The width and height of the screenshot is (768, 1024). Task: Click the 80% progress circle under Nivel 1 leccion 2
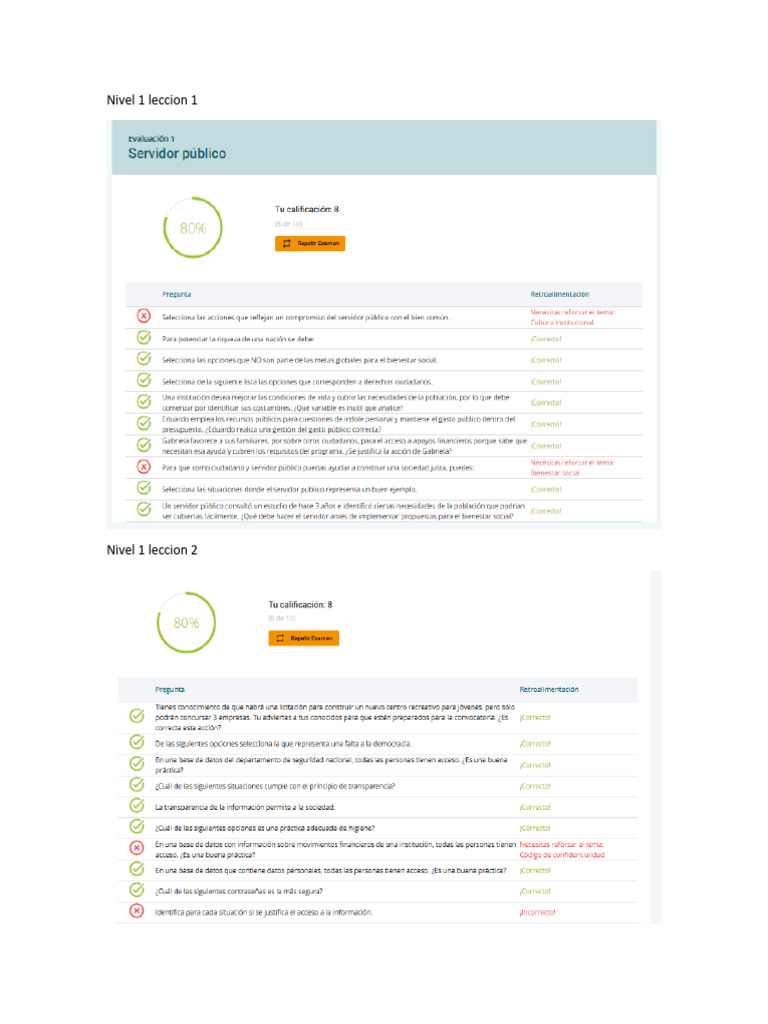[x=186, y=622]
